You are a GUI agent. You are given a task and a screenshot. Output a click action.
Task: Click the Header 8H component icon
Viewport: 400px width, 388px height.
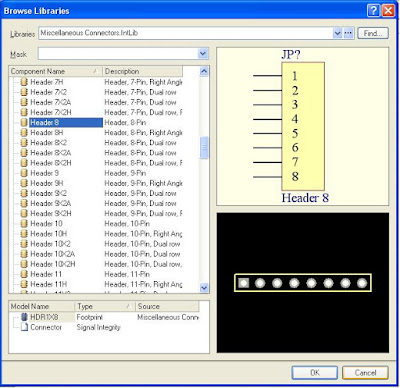pos(24,132)
